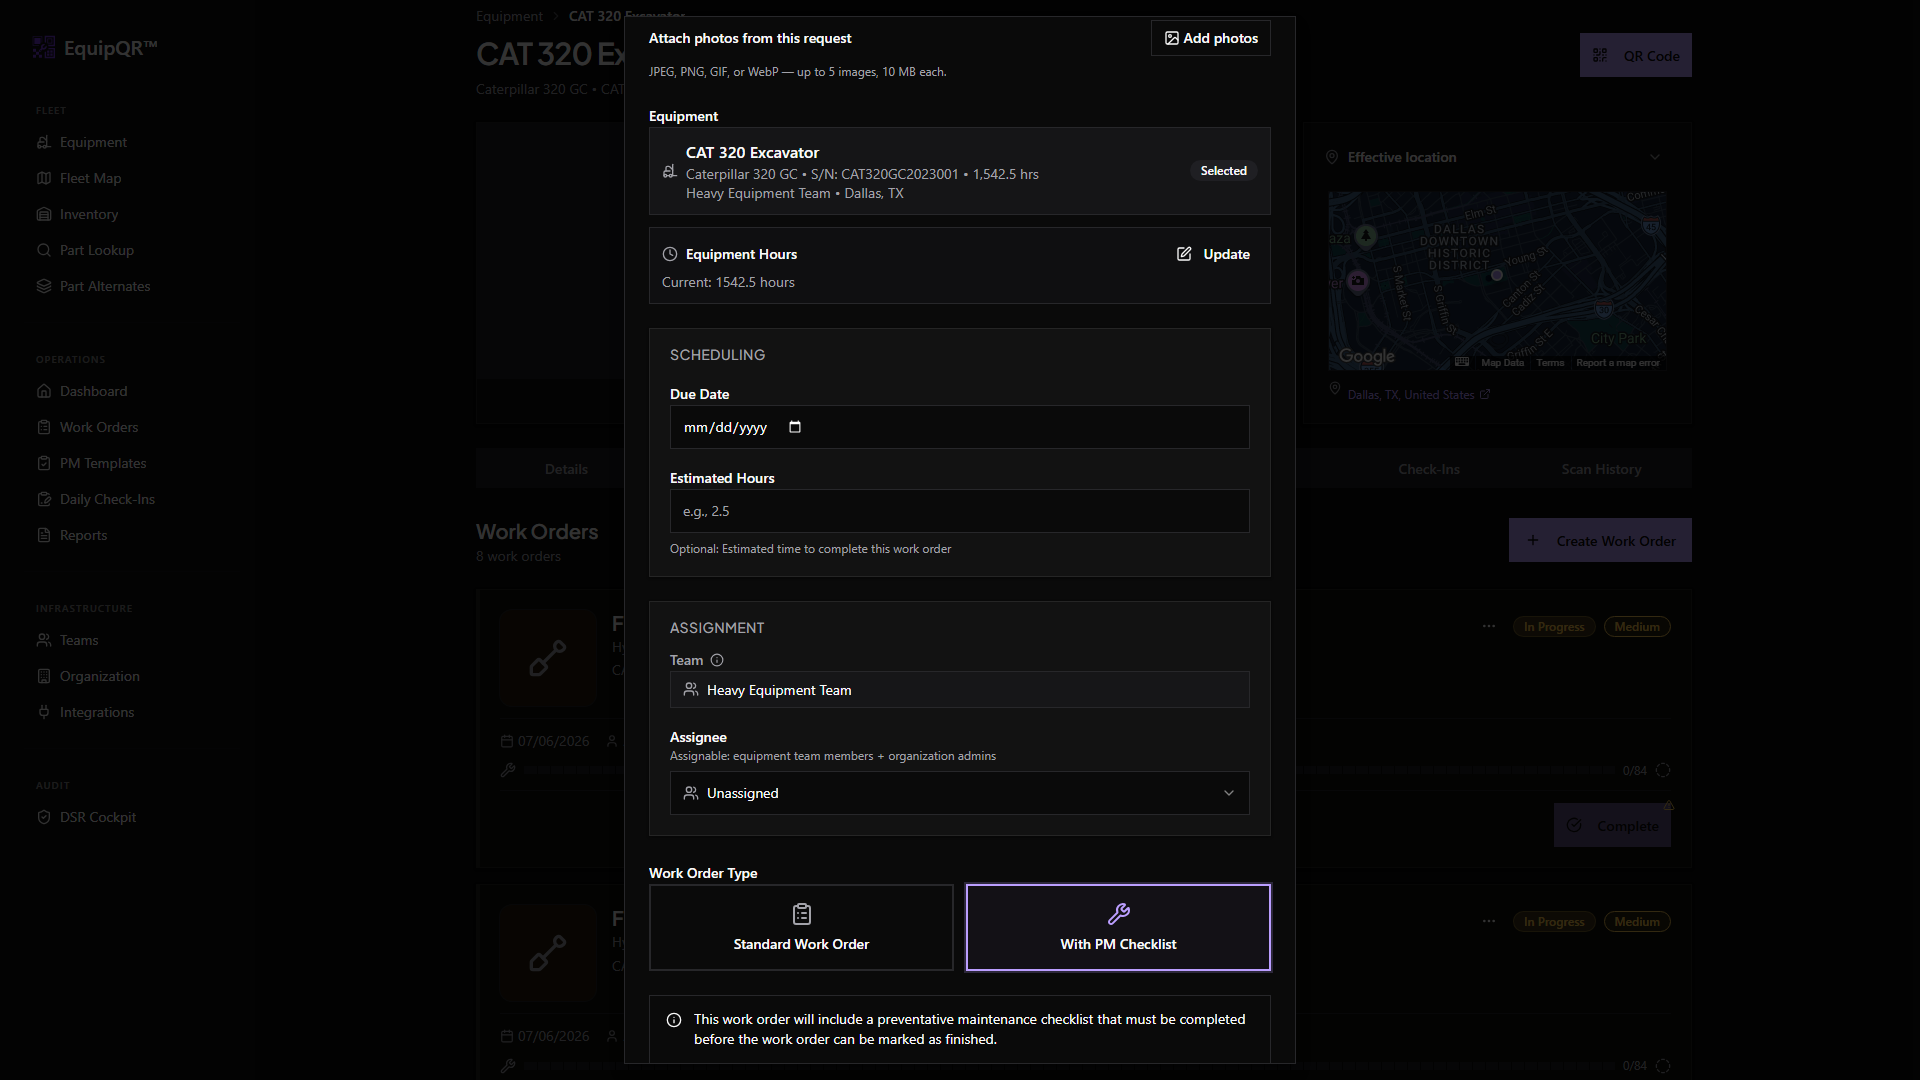
Task: Click the Create Work Order button
Action: point(1600,540)
